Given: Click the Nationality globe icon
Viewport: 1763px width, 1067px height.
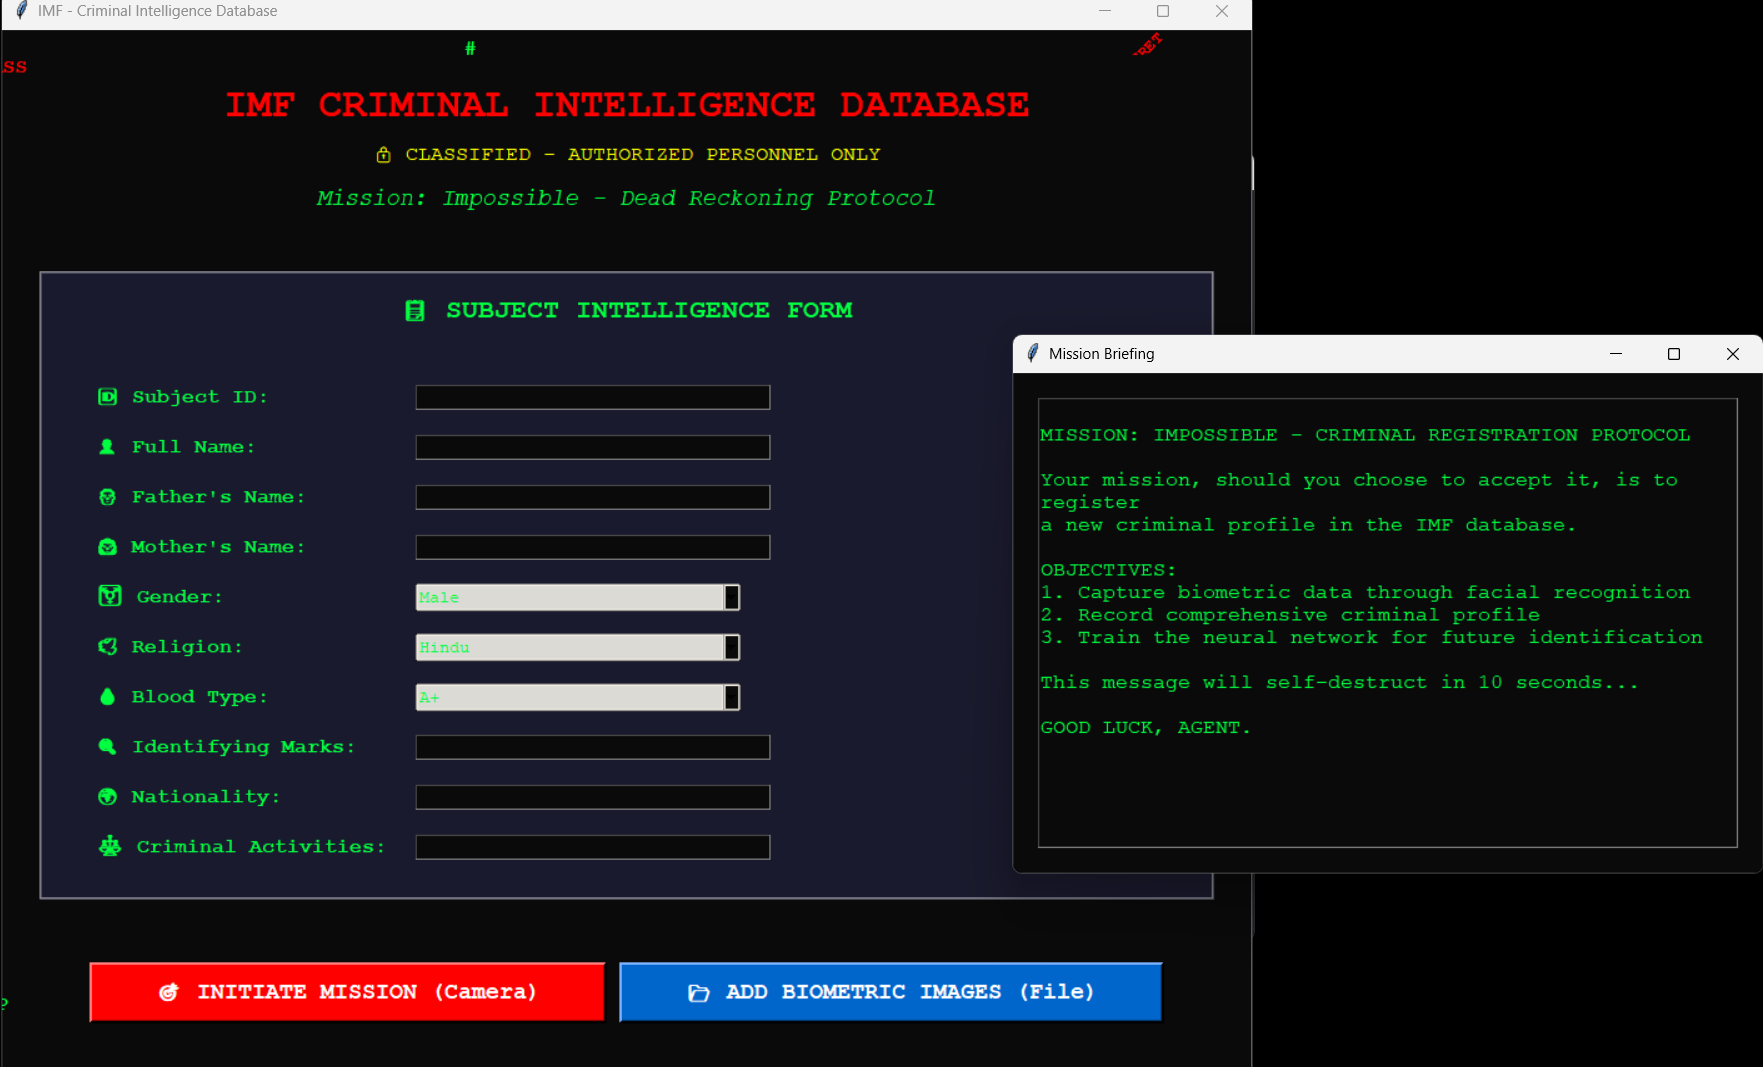Looking at the screenshot, I should point(107,797).
